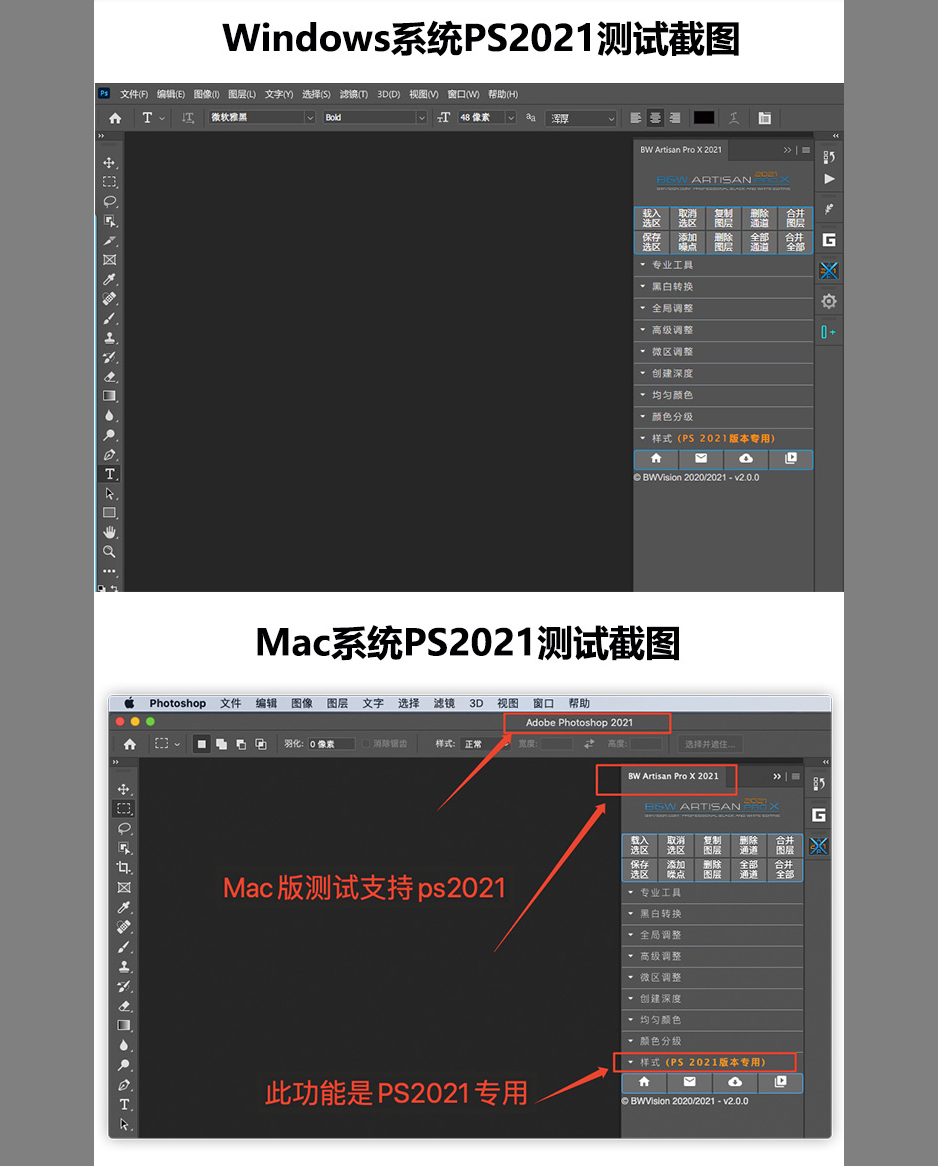Open 图层 menu in Mac menu bar

tap(337, 703)
